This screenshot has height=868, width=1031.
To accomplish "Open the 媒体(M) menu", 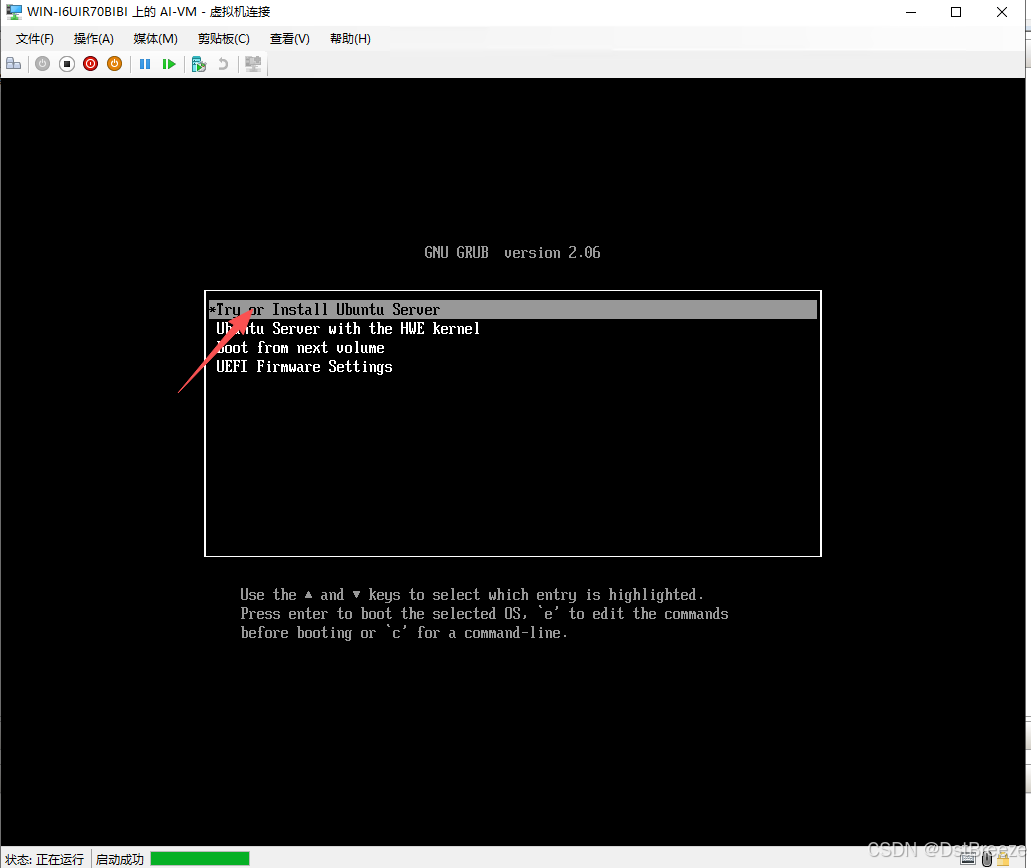I will [x=155, y=39].
